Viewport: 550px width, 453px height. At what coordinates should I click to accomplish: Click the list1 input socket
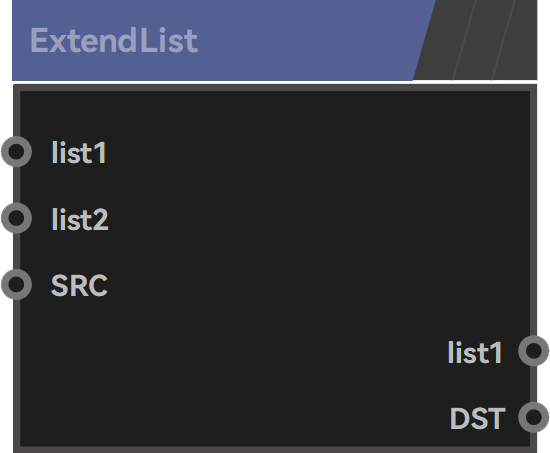16,152
